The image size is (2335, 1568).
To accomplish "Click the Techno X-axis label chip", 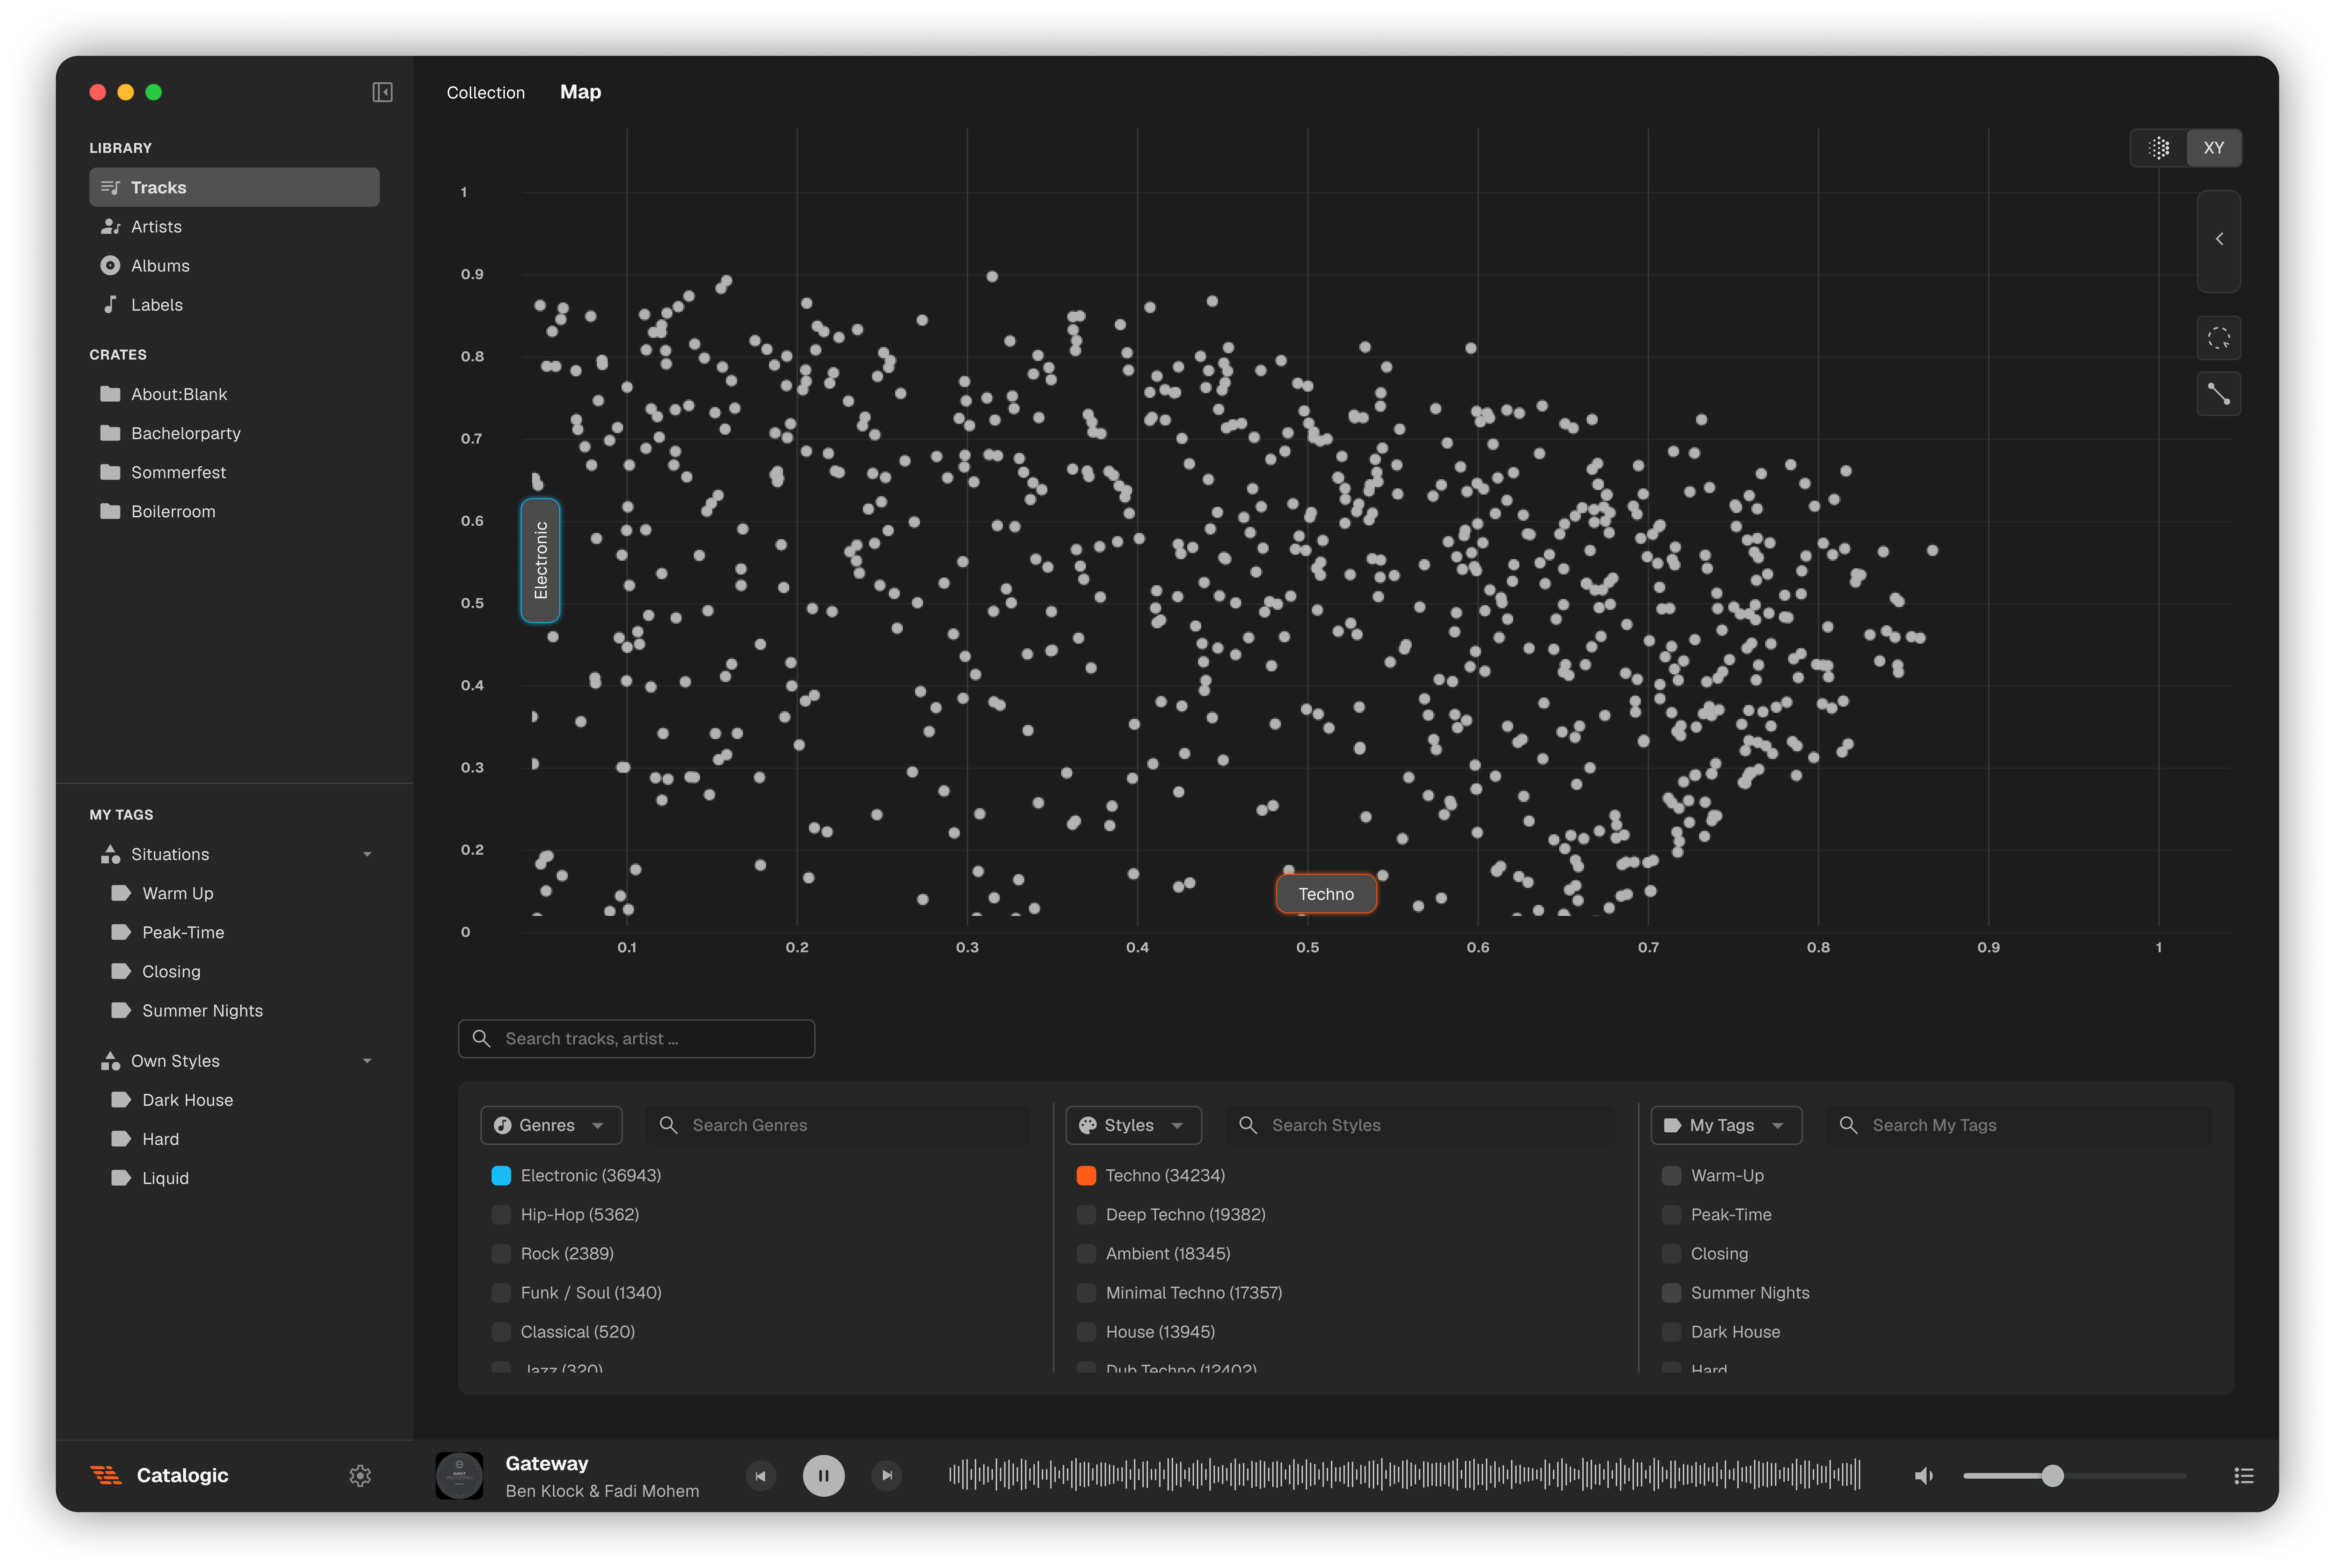I will (x=1326, y=894).
